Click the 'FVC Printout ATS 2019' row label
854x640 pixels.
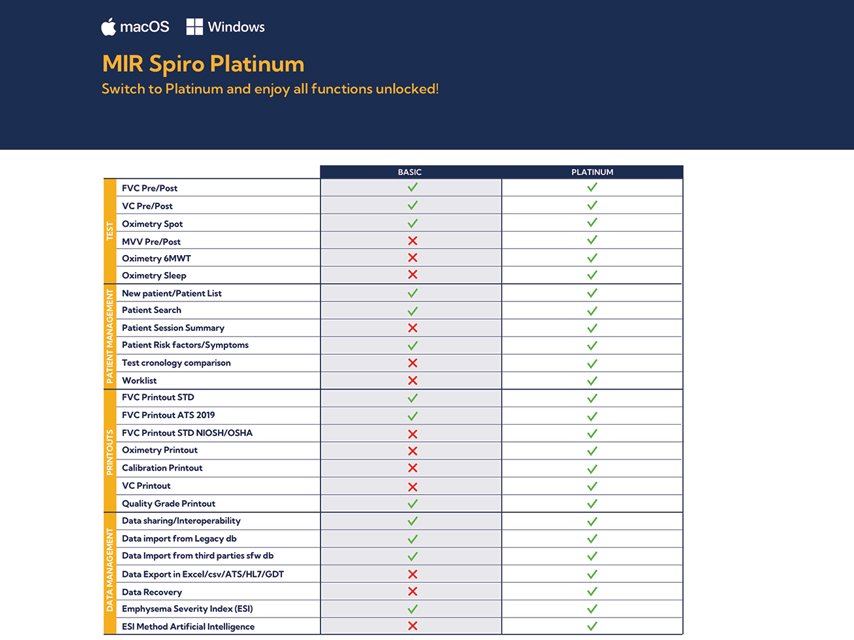tap(168, 415)
